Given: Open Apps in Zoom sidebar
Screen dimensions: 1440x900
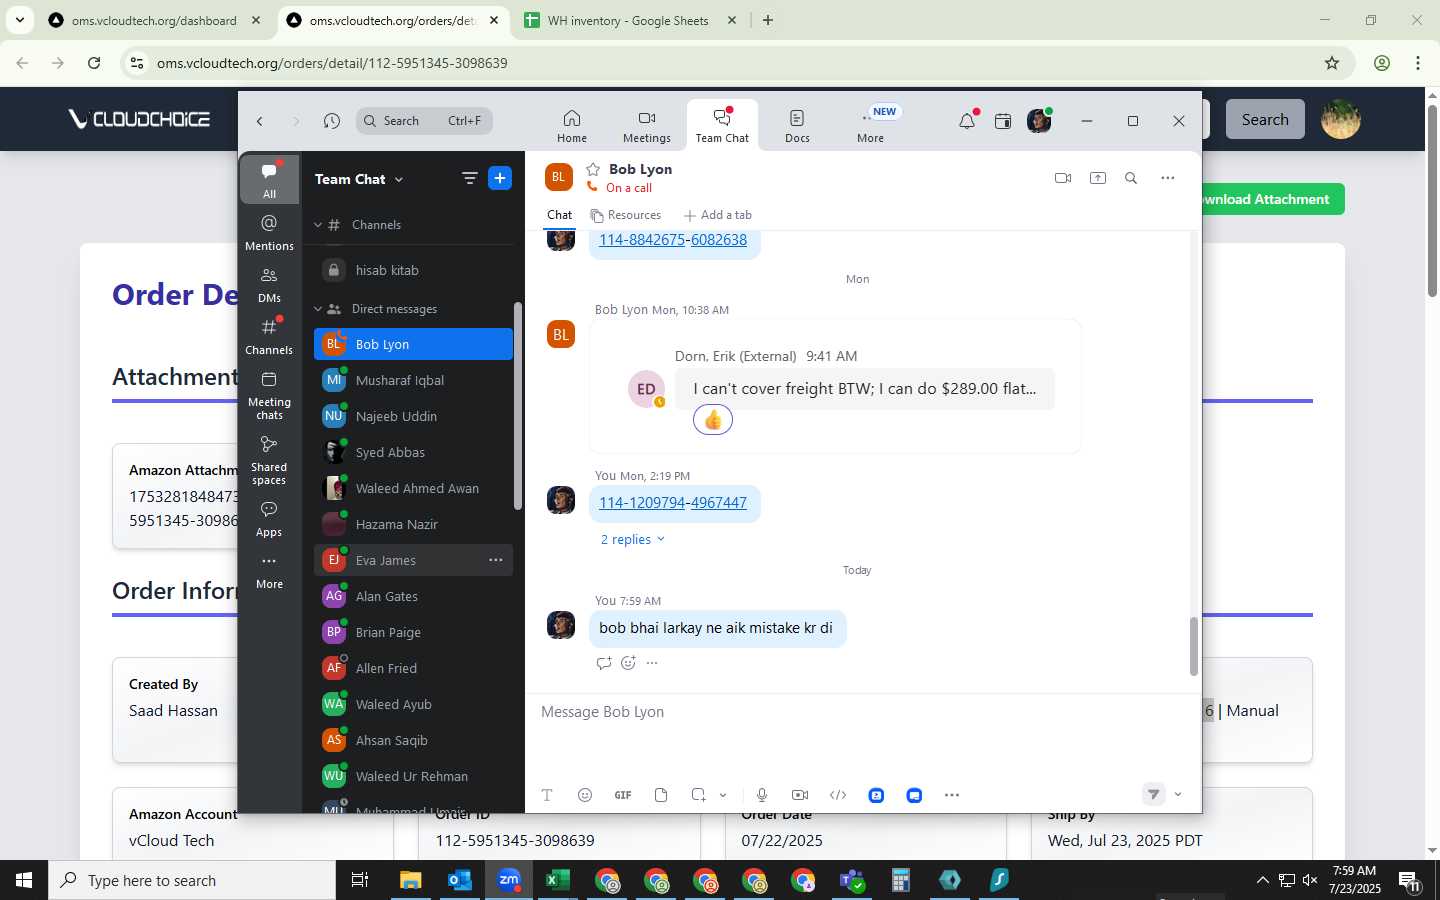Looking at the screenshot, I should click(269, 518).
